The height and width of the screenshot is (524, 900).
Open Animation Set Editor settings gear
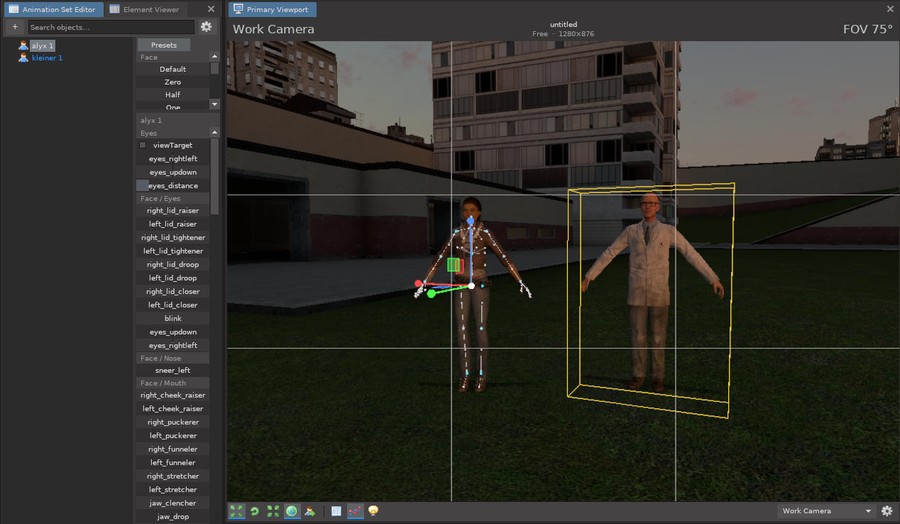pos(206,26)
